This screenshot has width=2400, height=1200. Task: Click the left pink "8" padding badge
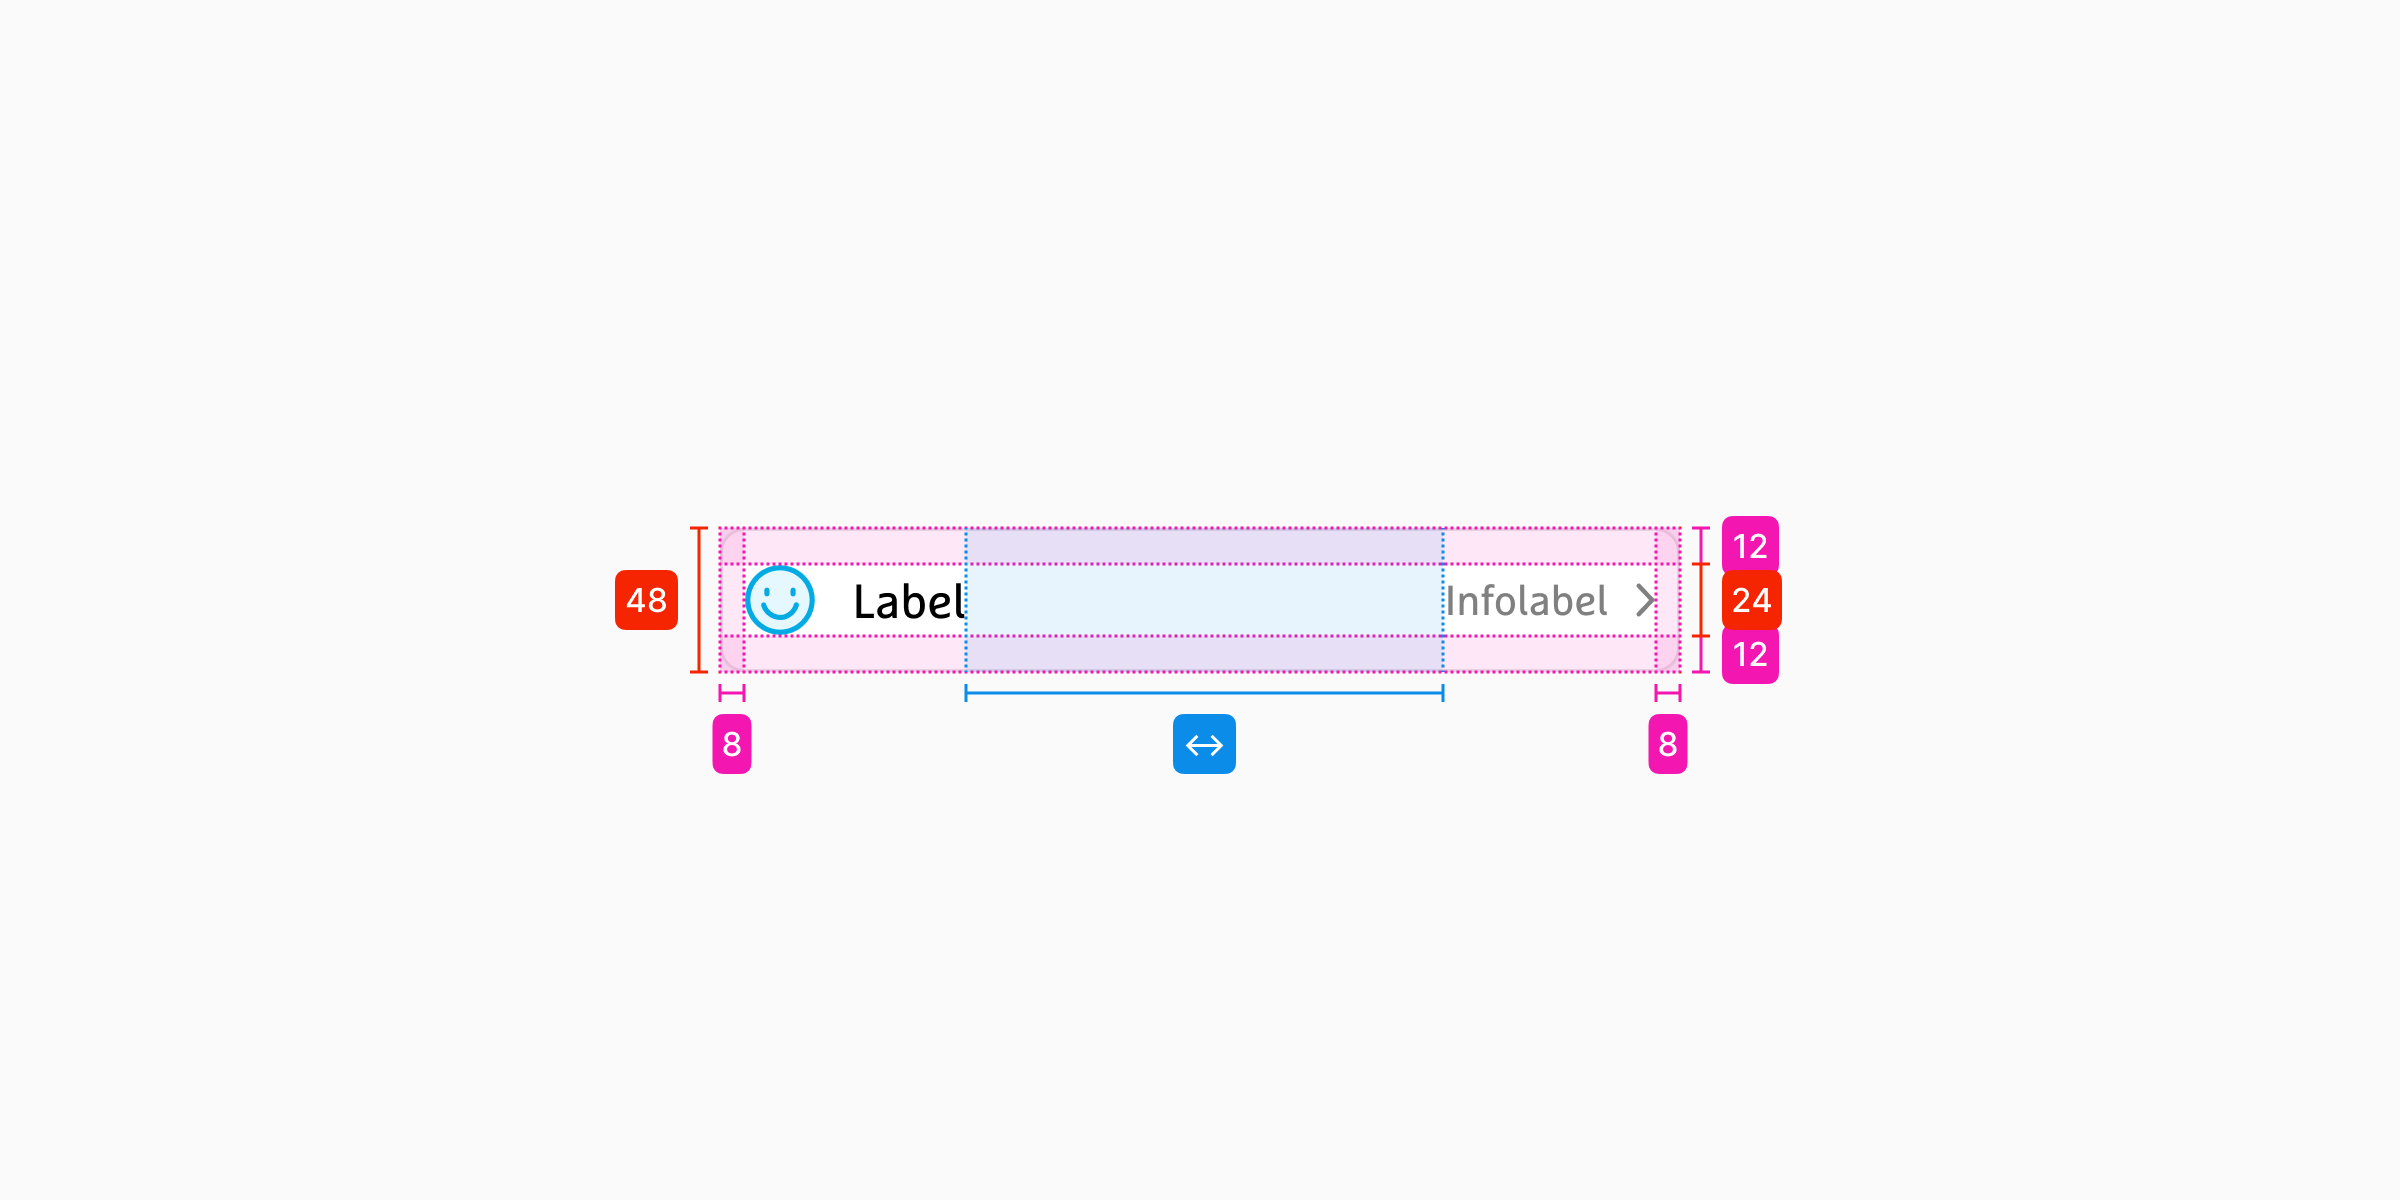732,744
